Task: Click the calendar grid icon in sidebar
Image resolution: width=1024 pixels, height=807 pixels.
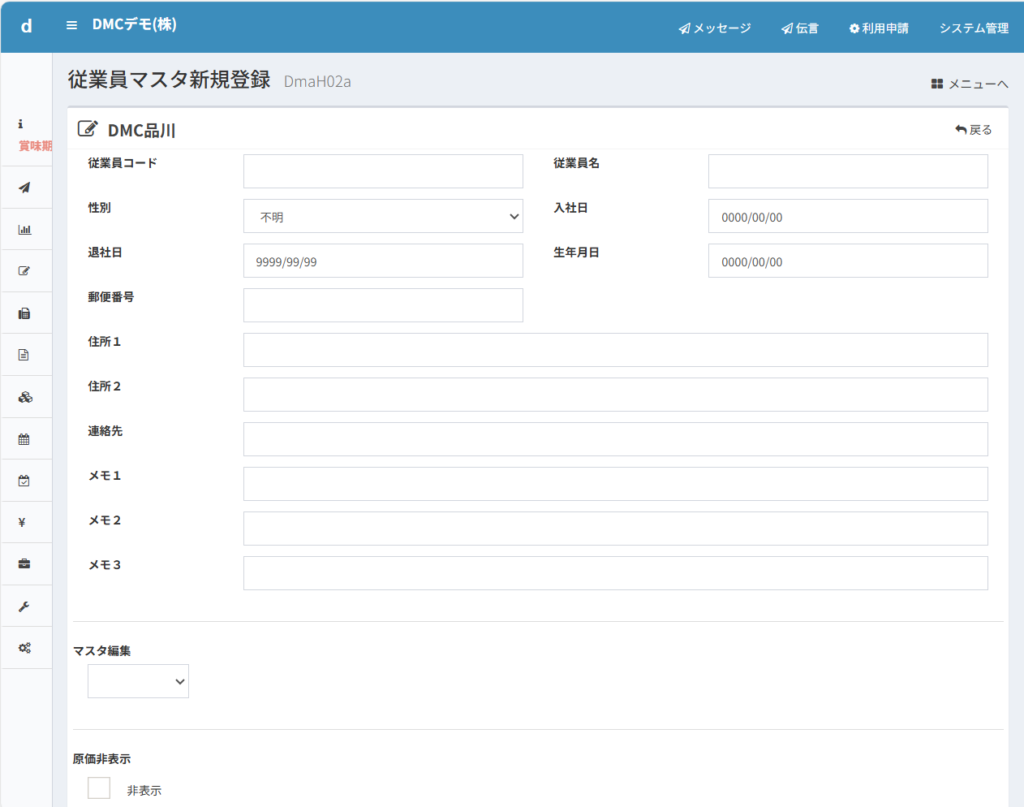Action: click(x=25, y=439)
